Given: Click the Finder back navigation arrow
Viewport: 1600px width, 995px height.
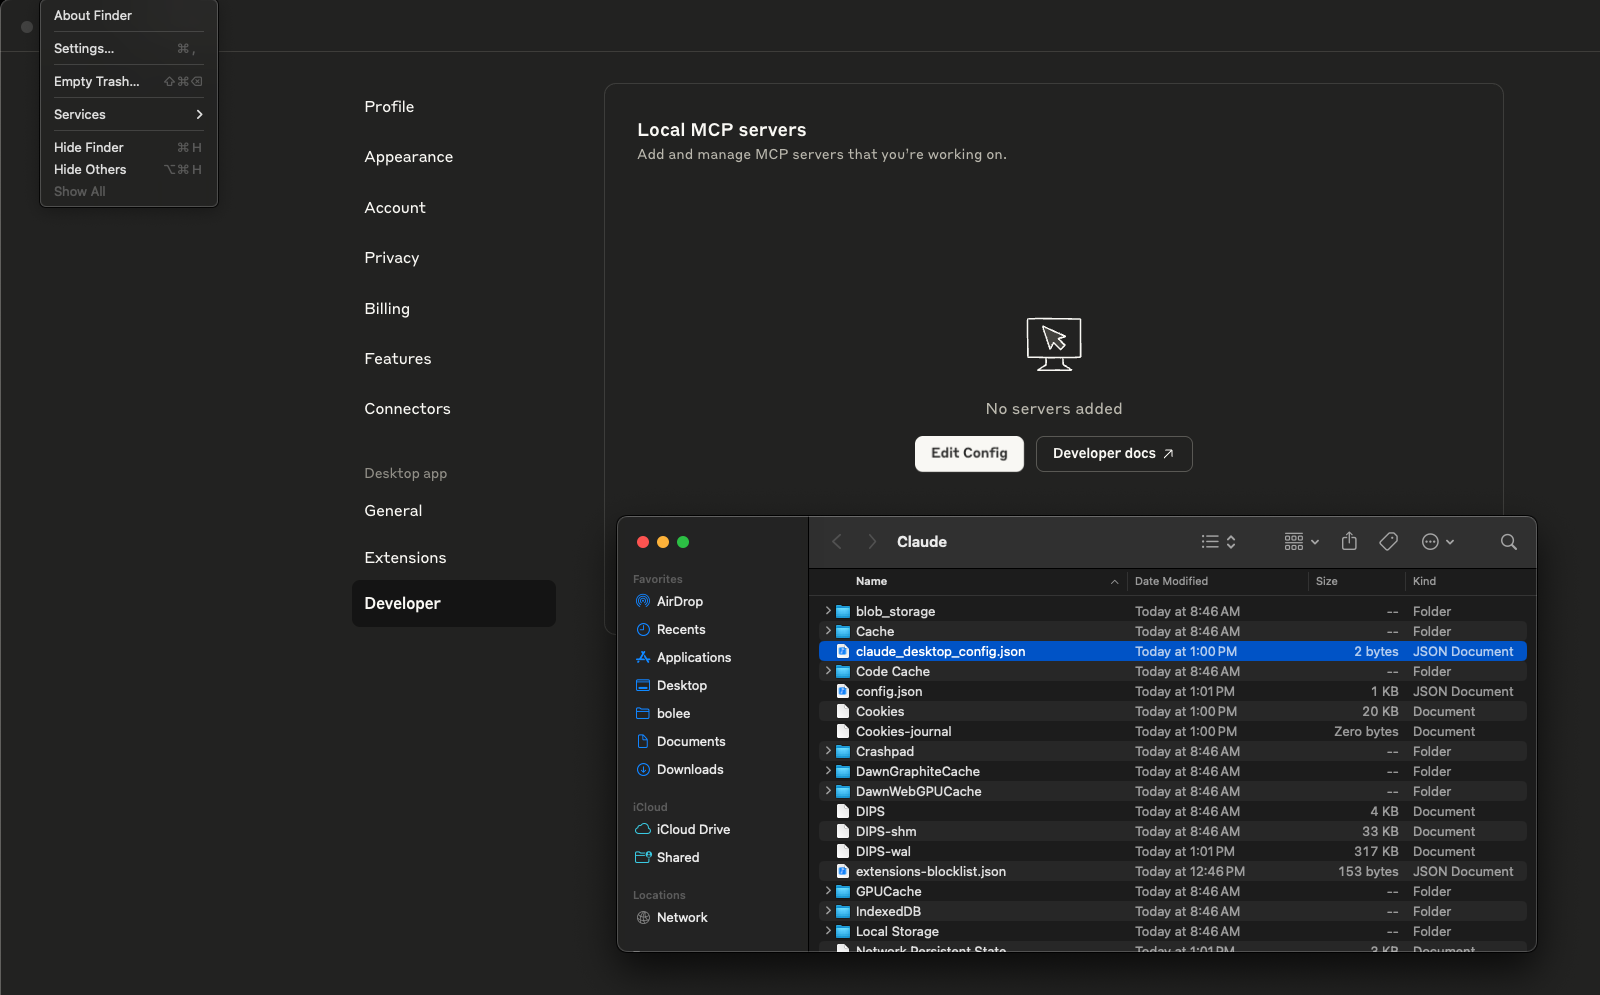Looking at the screenshot, I should pos(837,542).
